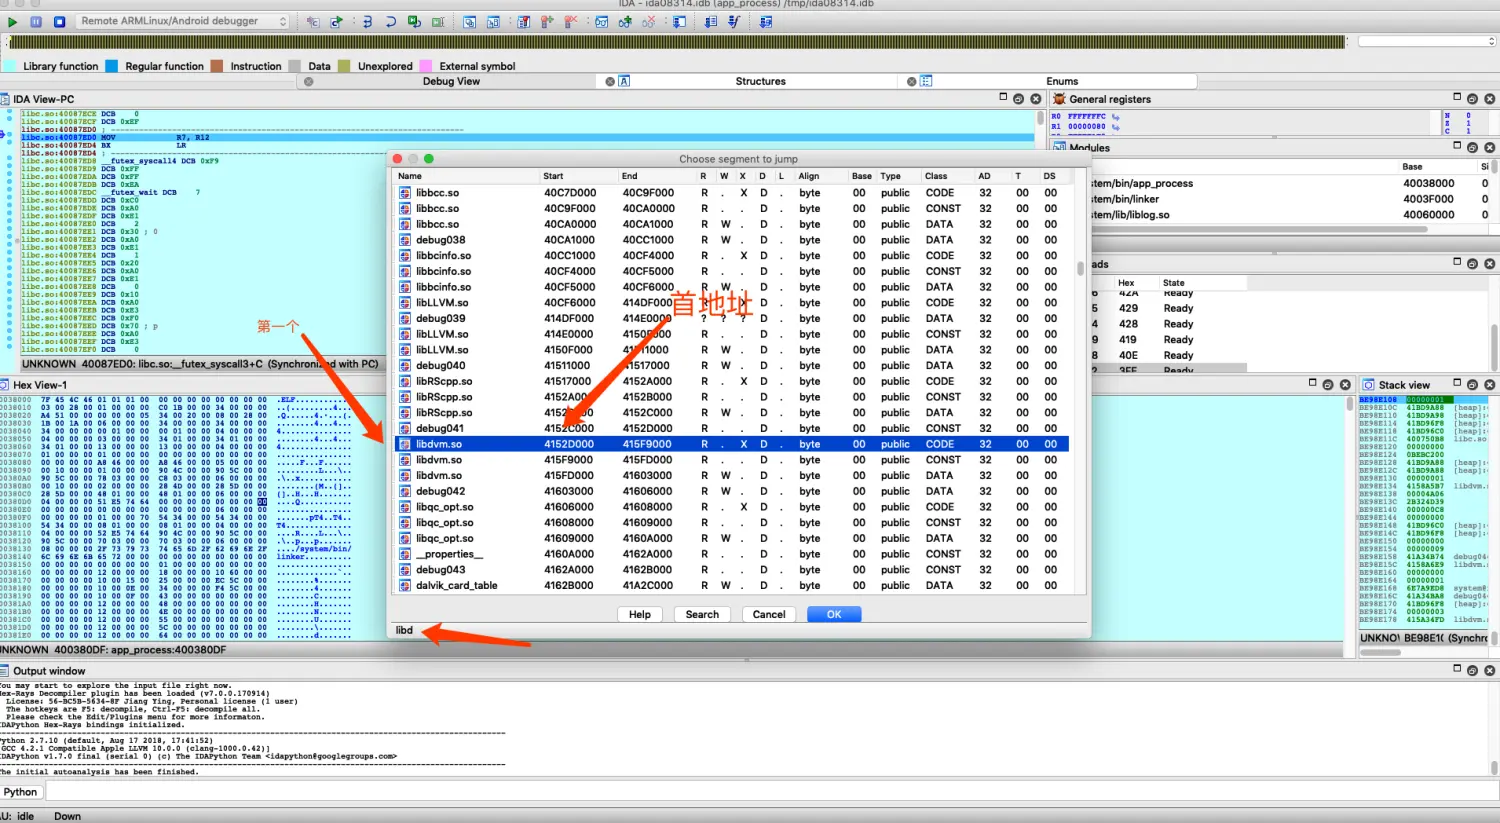Screen dimensions: 1500x823
Task: Click the Step over toolbar icon
Action: (391, 21)
